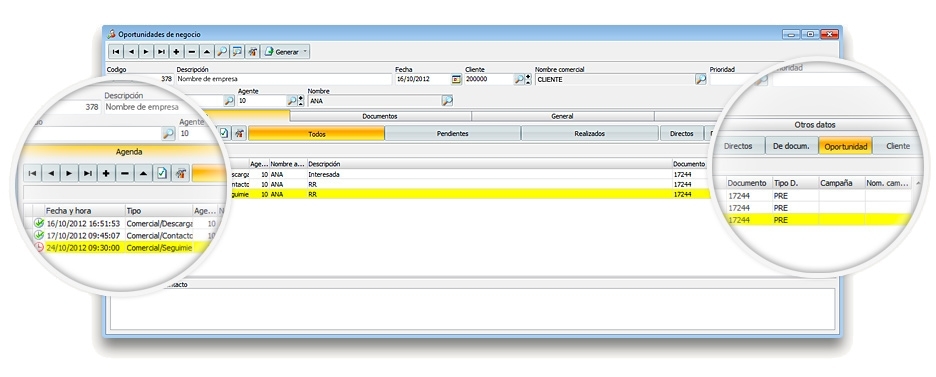Screen dimensions: 936x377
Task: Click the Nombre a... column header
Action: point(288,164)
